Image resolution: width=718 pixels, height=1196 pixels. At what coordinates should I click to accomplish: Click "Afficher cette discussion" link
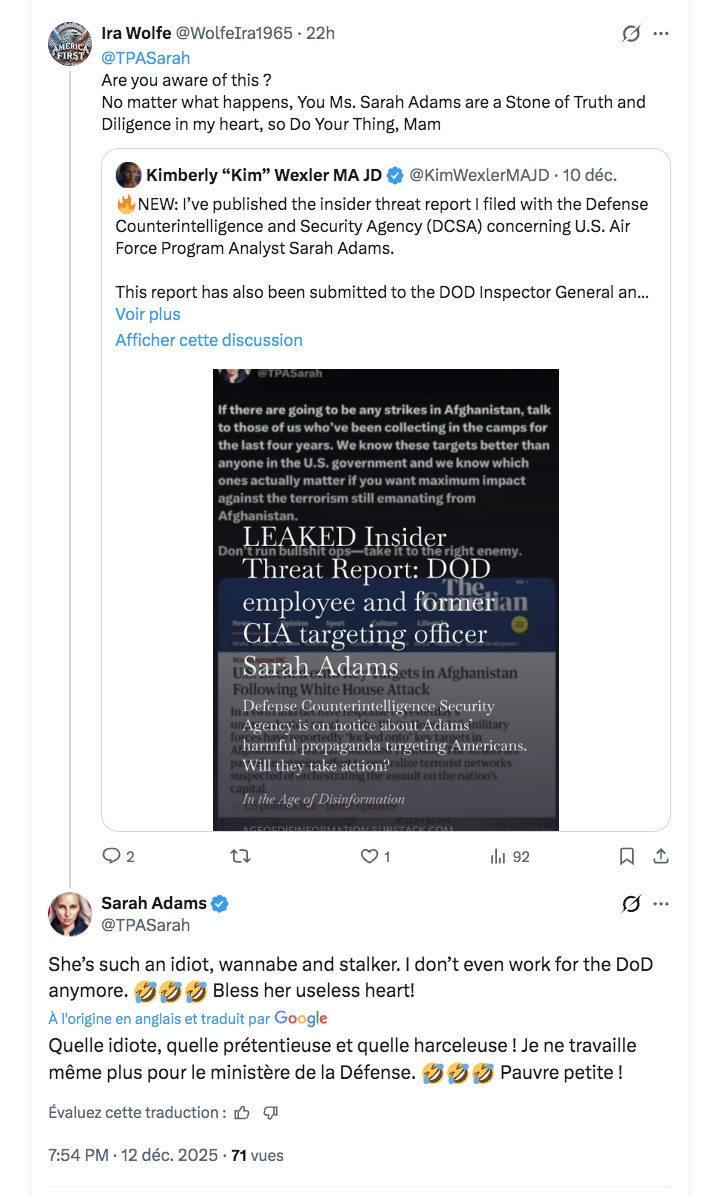pos(209,340)
